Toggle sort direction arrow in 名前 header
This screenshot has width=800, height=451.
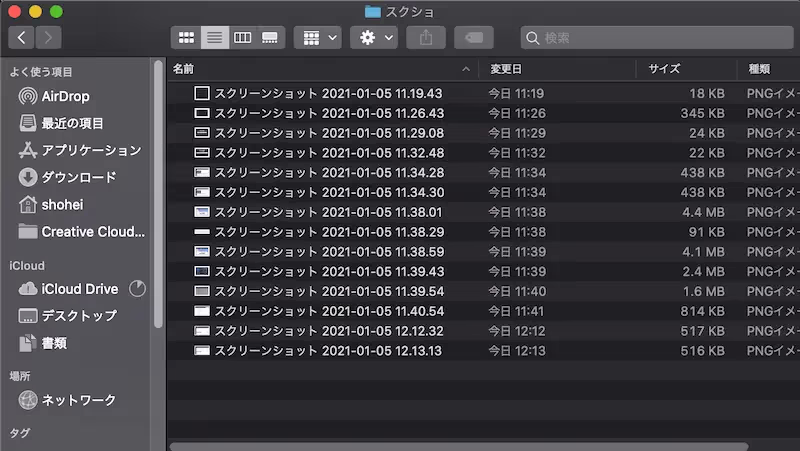(466, 69)
